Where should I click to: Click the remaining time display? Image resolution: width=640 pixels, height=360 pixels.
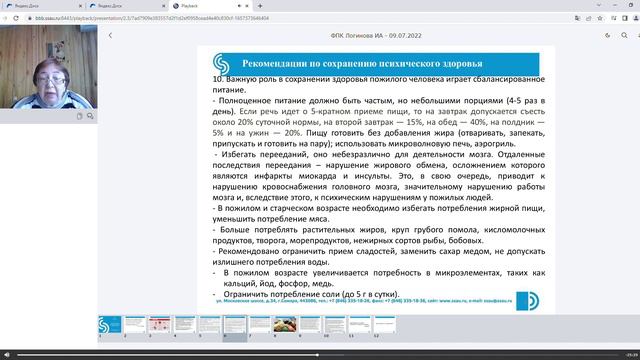pyautogui.click(x=632, y=355)
